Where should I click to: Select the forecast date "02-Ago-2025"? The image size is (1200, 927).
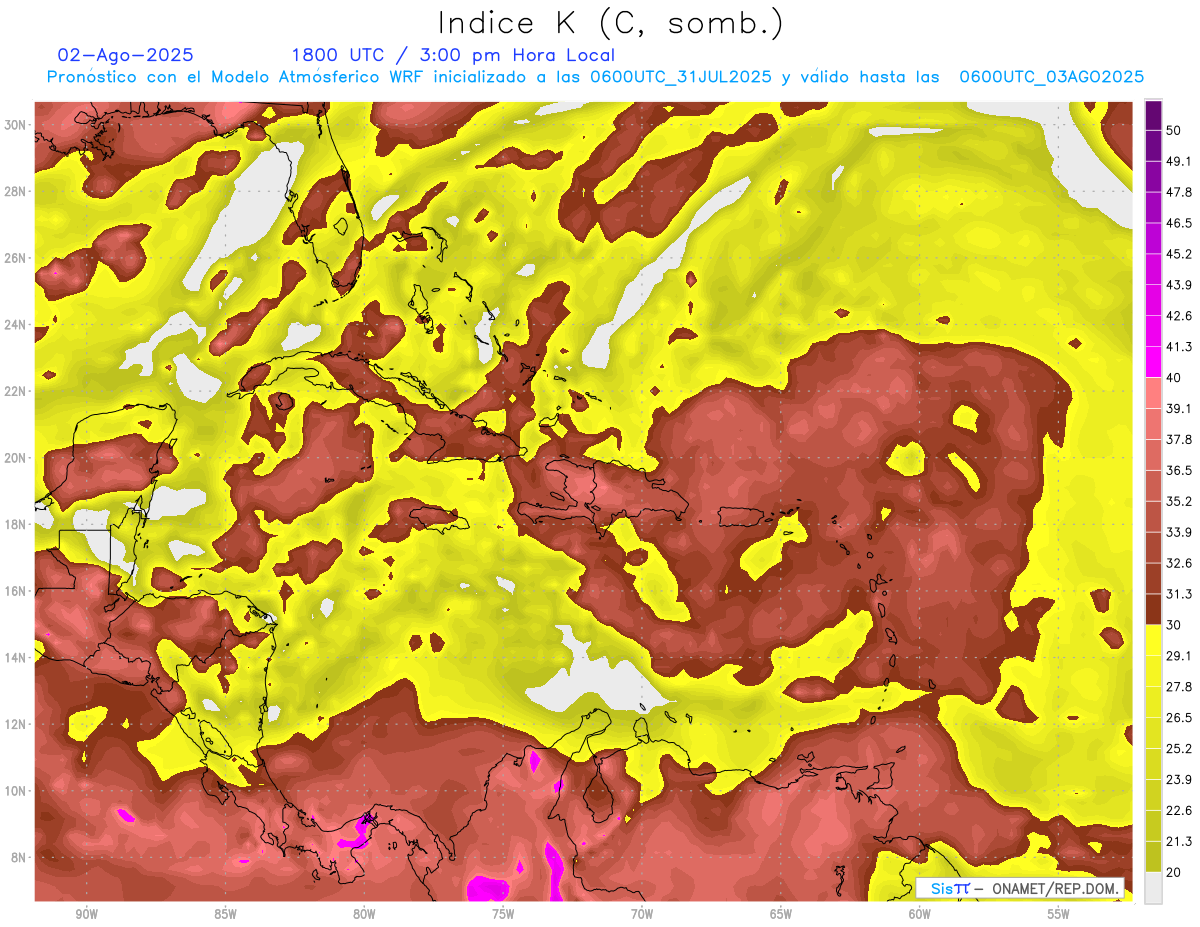click(x=126, y=55)
